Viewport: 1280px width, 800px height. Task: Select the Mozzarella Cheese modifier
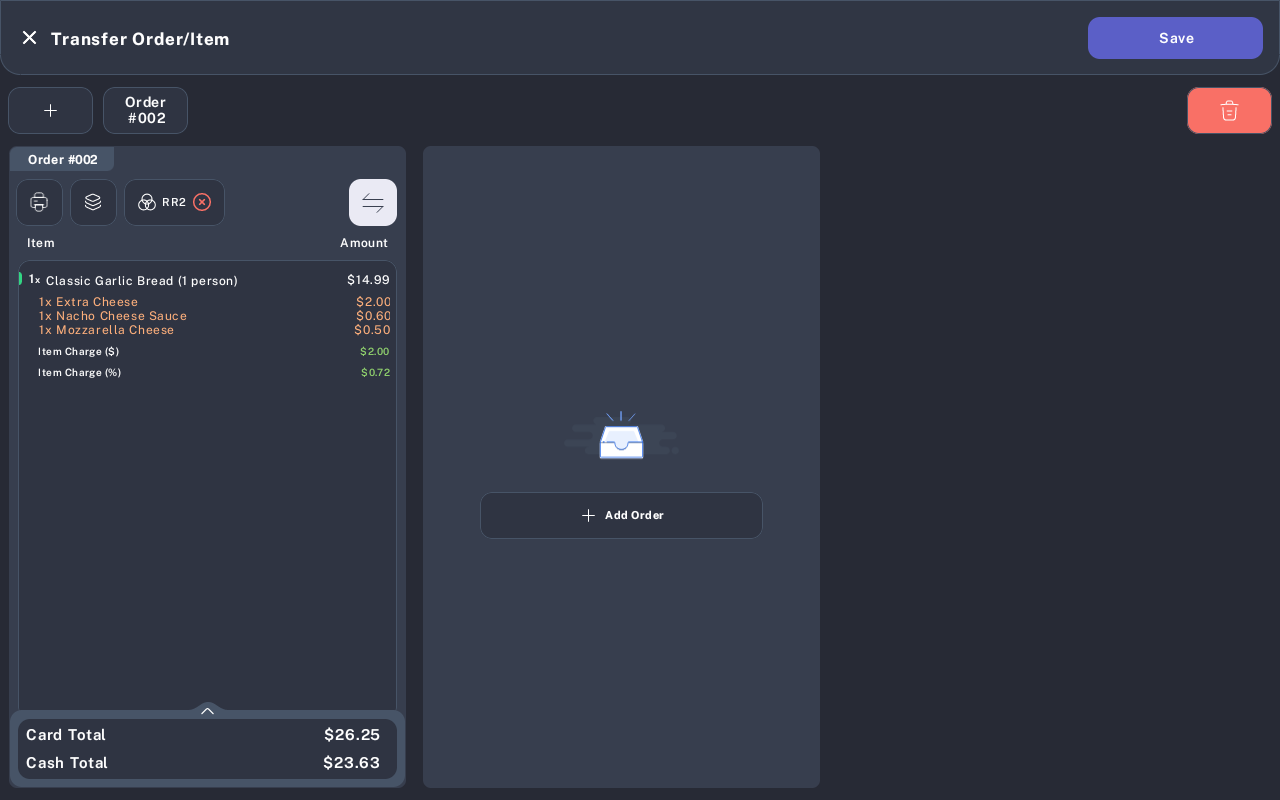tap(214, 330)
